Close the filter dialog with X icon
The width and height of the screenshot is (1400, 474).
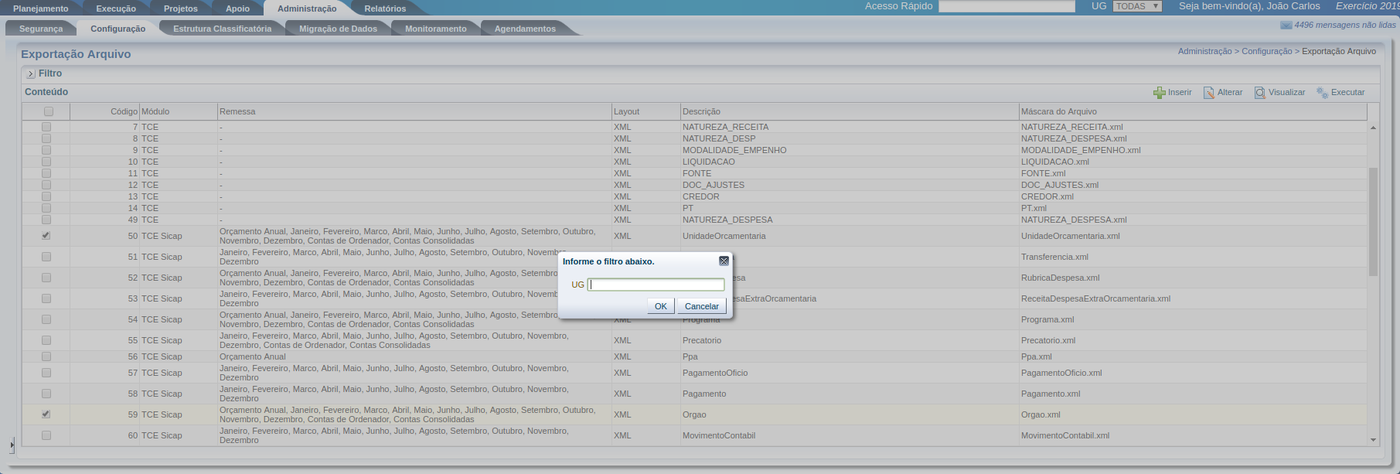(724, 261)
